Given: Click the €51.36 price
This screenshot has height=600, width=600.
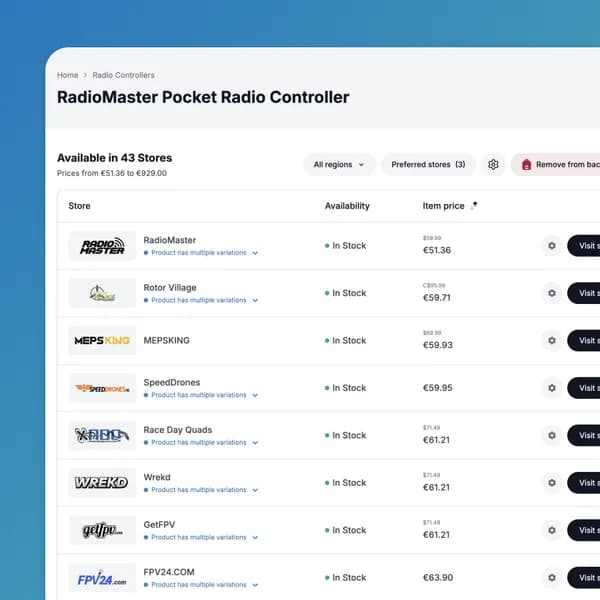Looking at the screenshot, I should [x=437, y=250].
